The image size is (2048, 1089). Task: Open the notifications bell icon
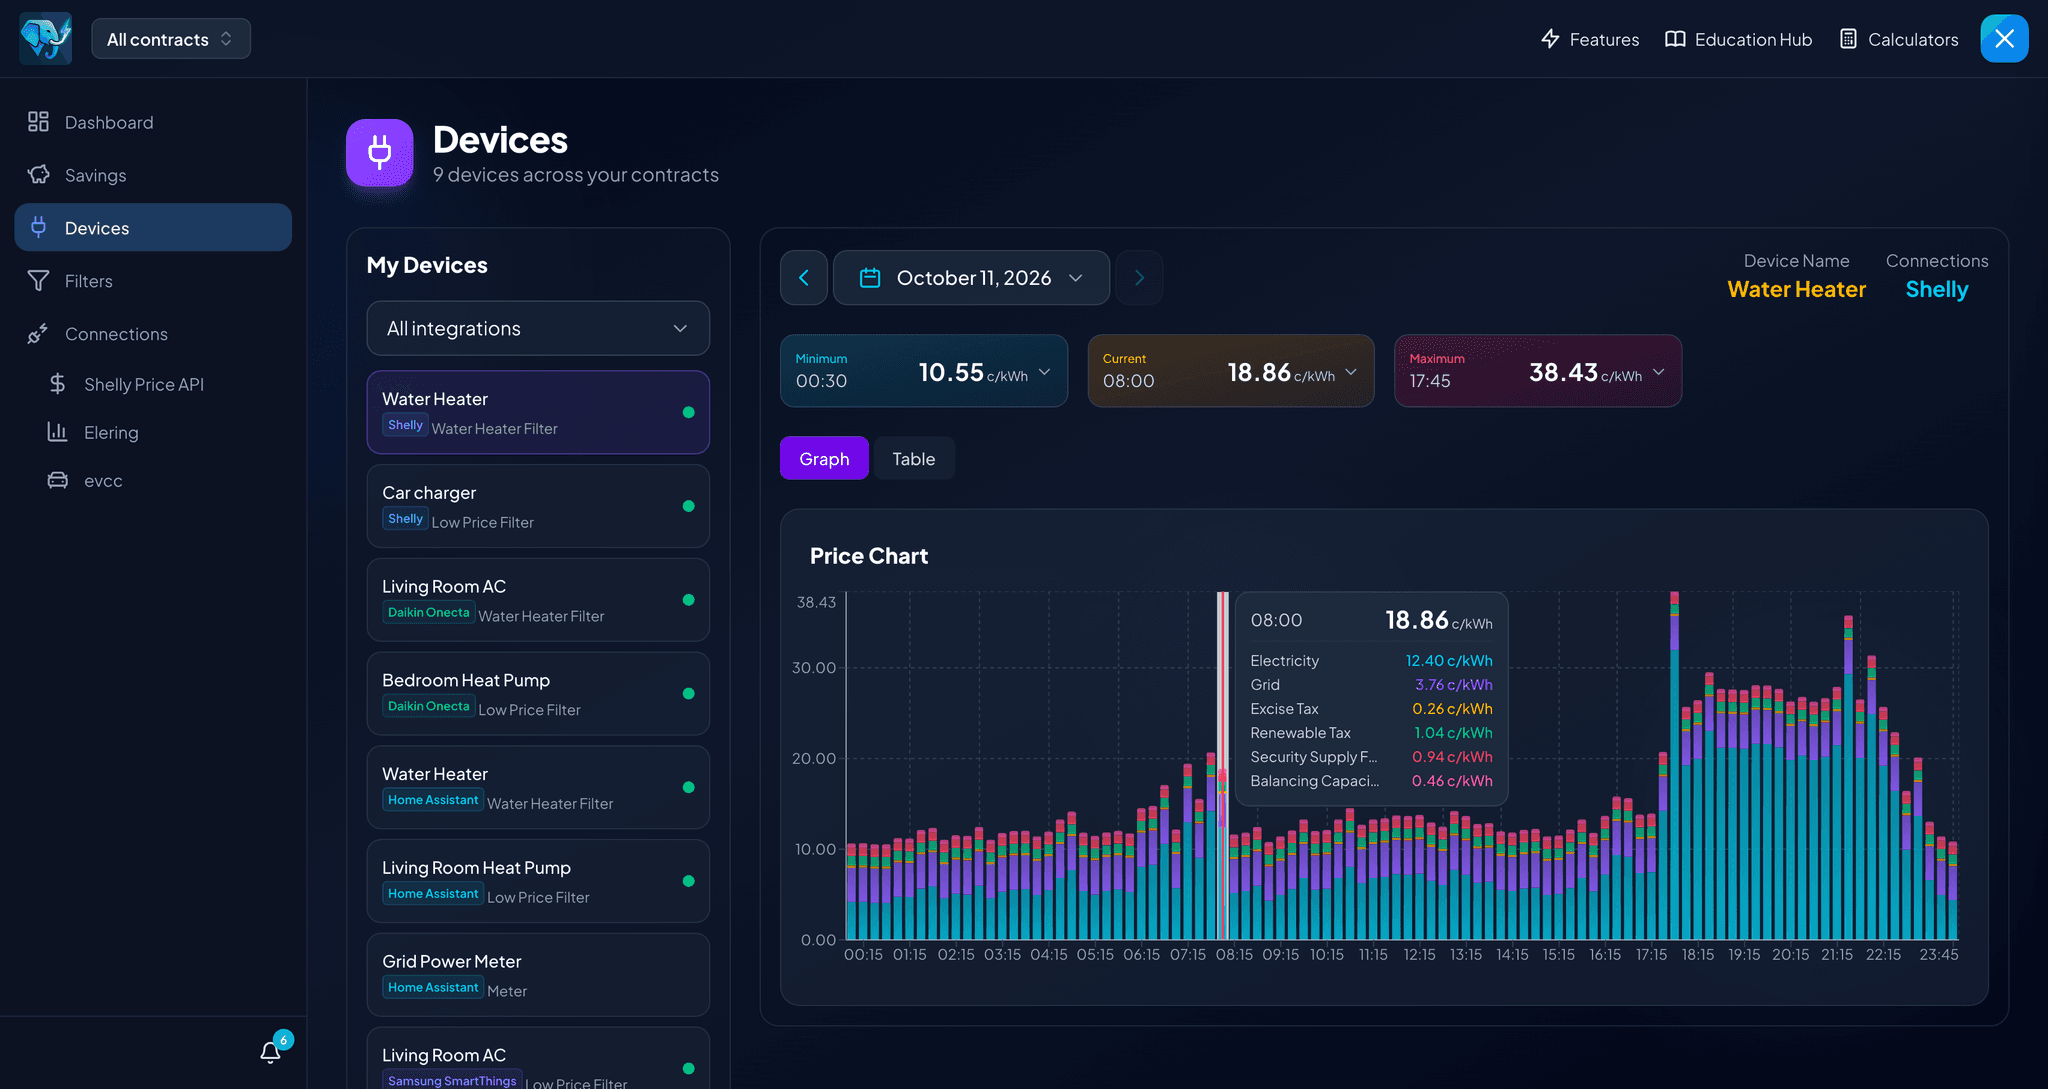click(270, 1051)
